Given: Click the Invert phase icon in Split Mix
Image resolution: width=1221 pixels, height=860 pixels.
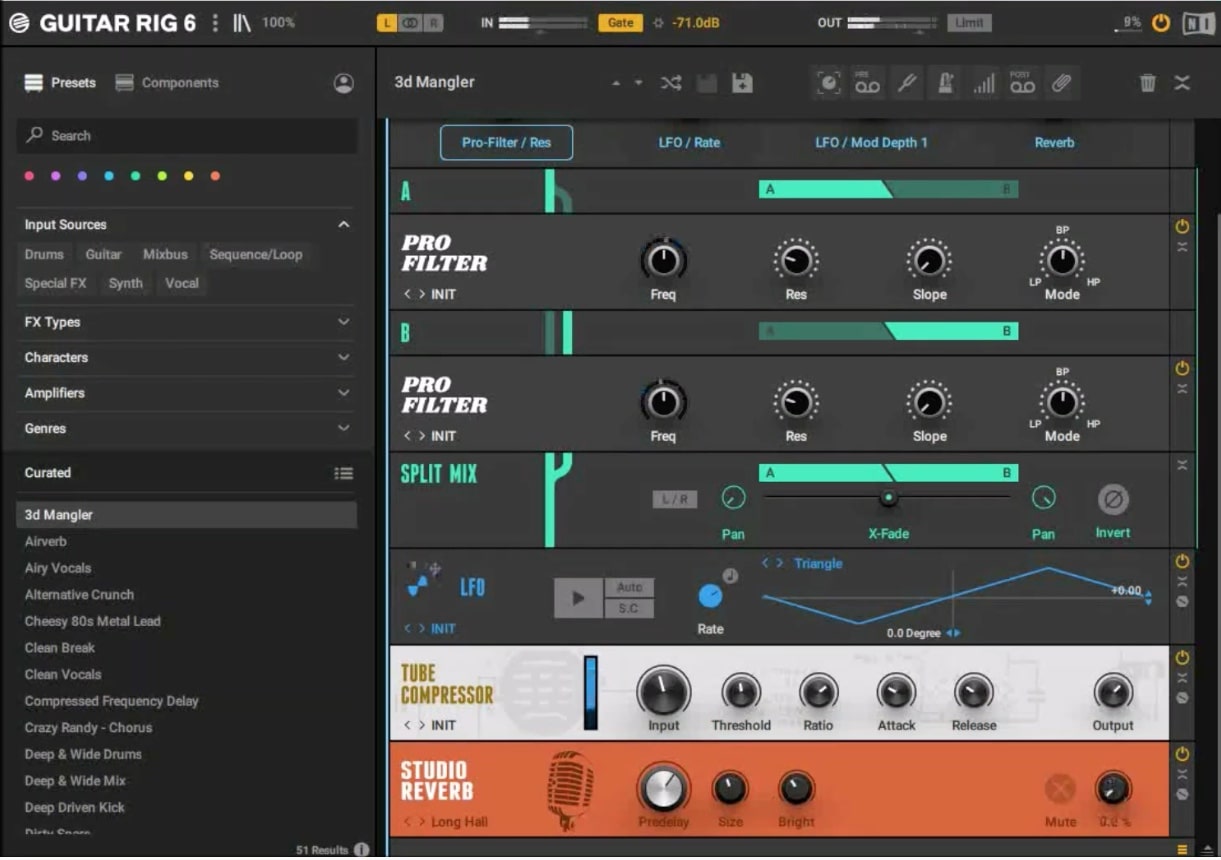Looking at the screenshot, I should [1112, 500].
